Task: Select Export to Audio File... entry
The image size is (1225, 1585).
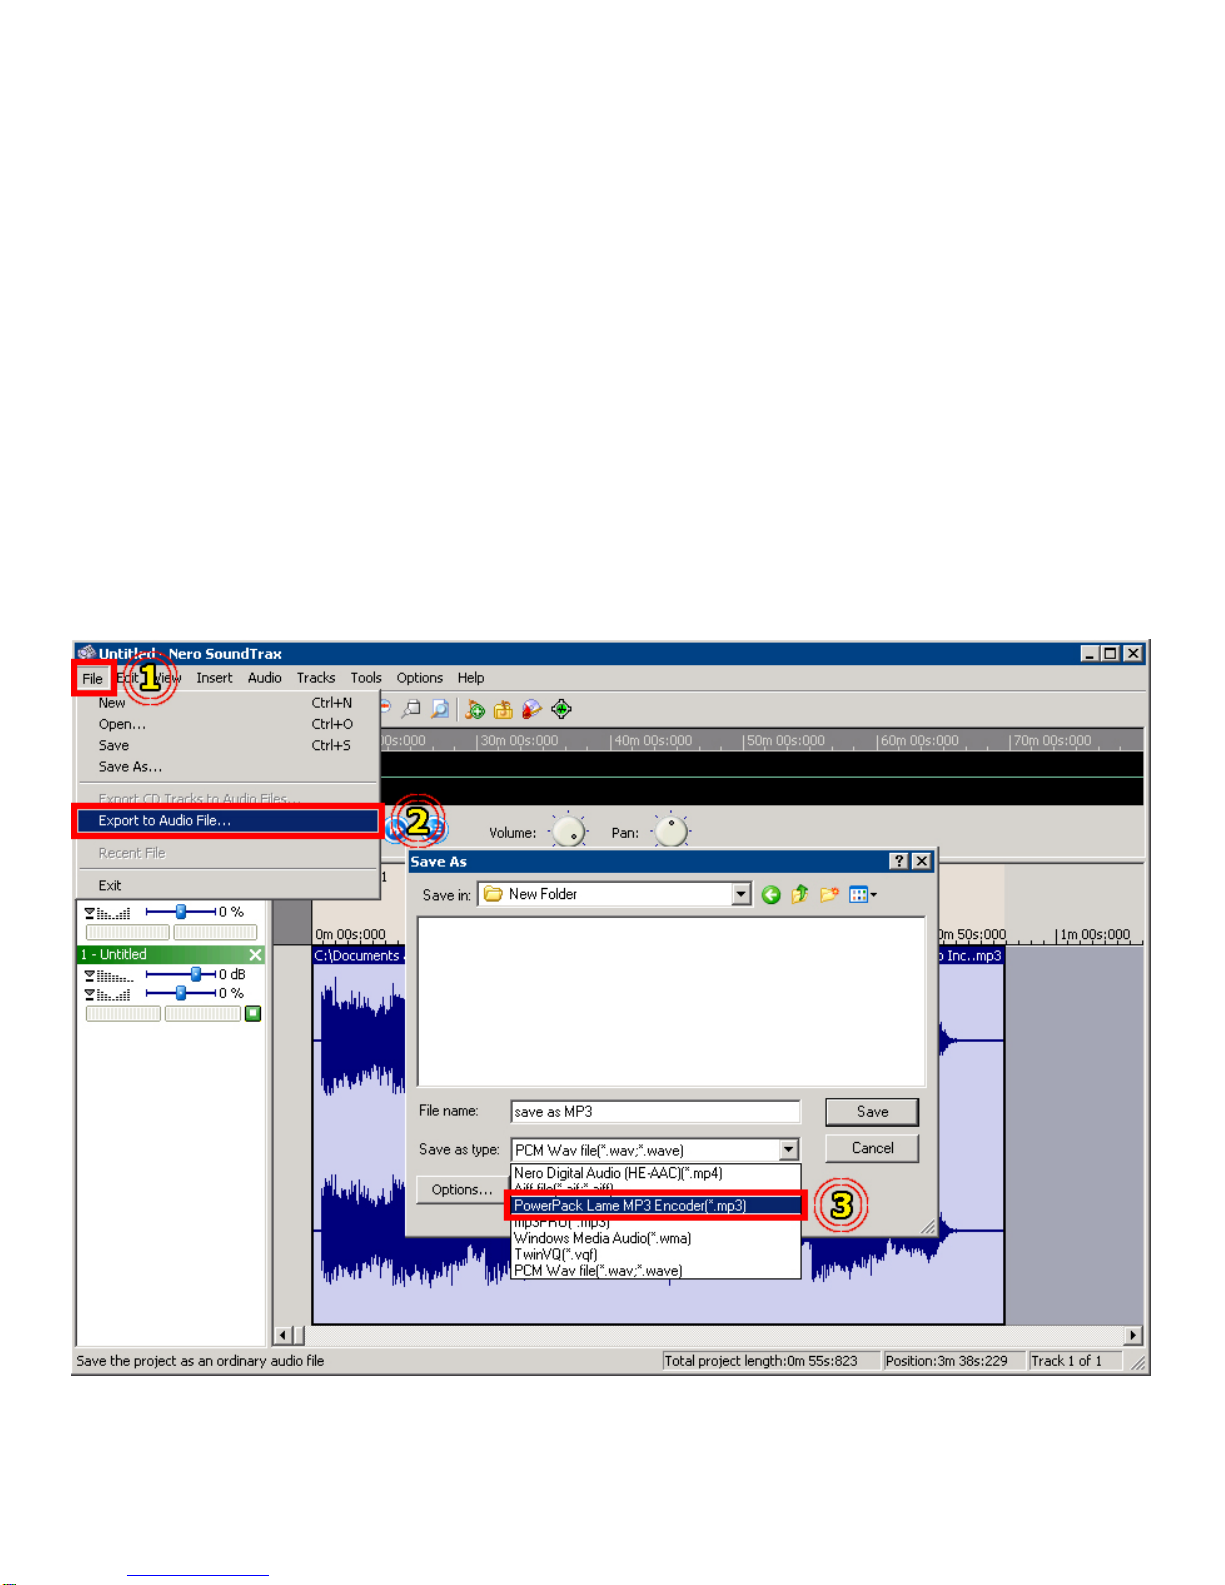Action: tap(228, 821)
